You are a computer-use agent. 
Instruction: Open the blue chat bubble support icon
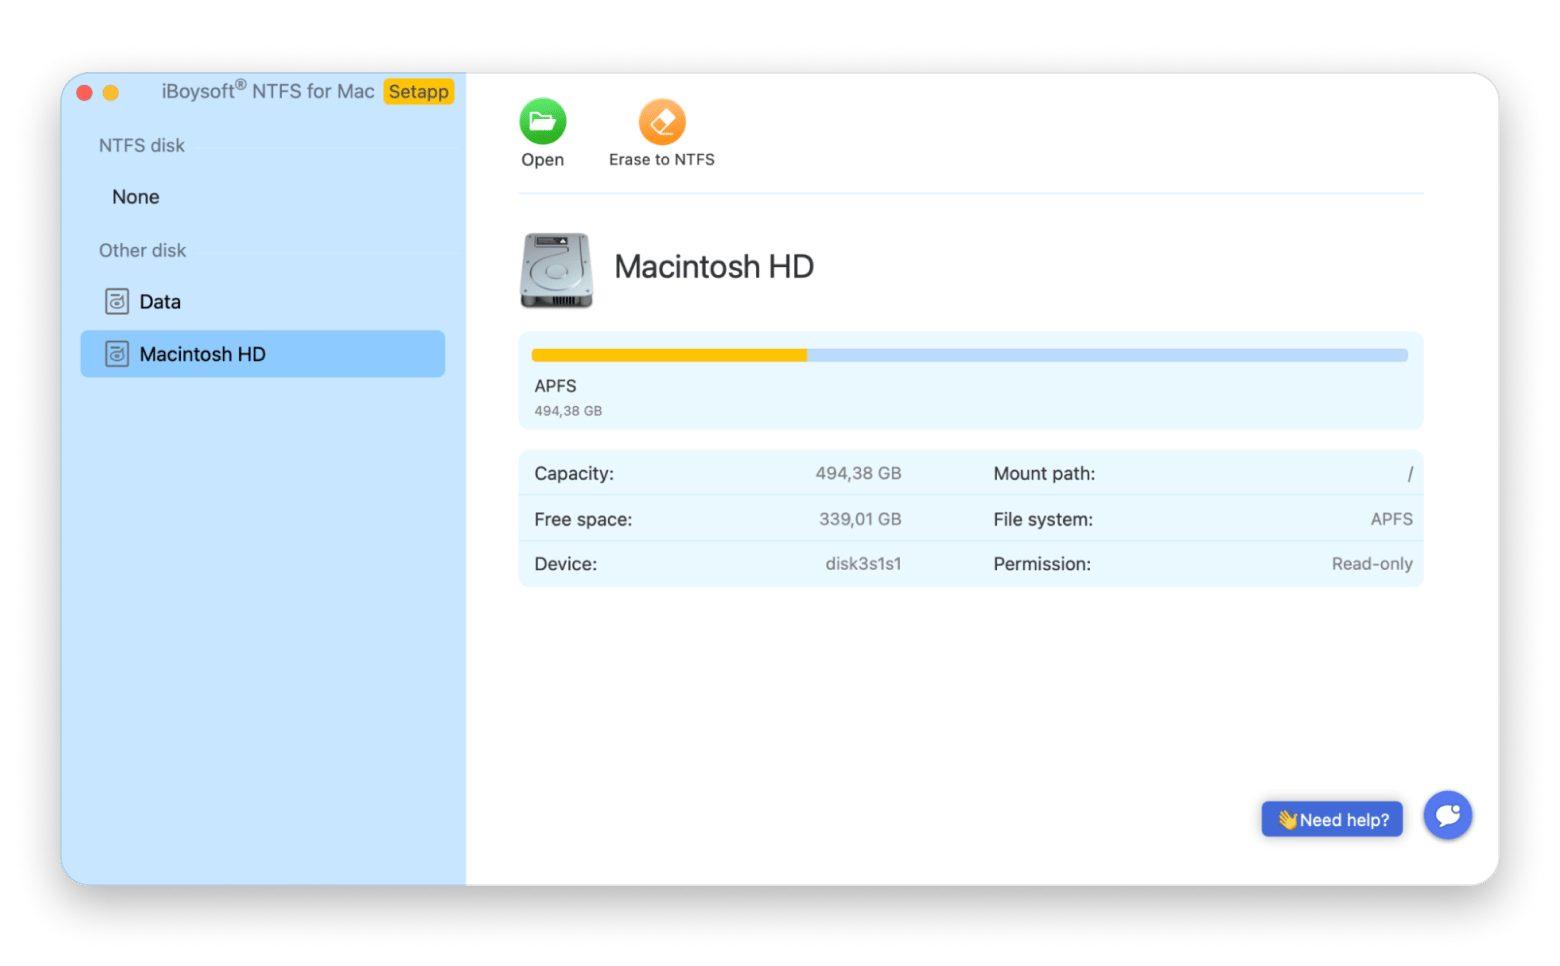pyautogui.click(x=1447, y=816)
